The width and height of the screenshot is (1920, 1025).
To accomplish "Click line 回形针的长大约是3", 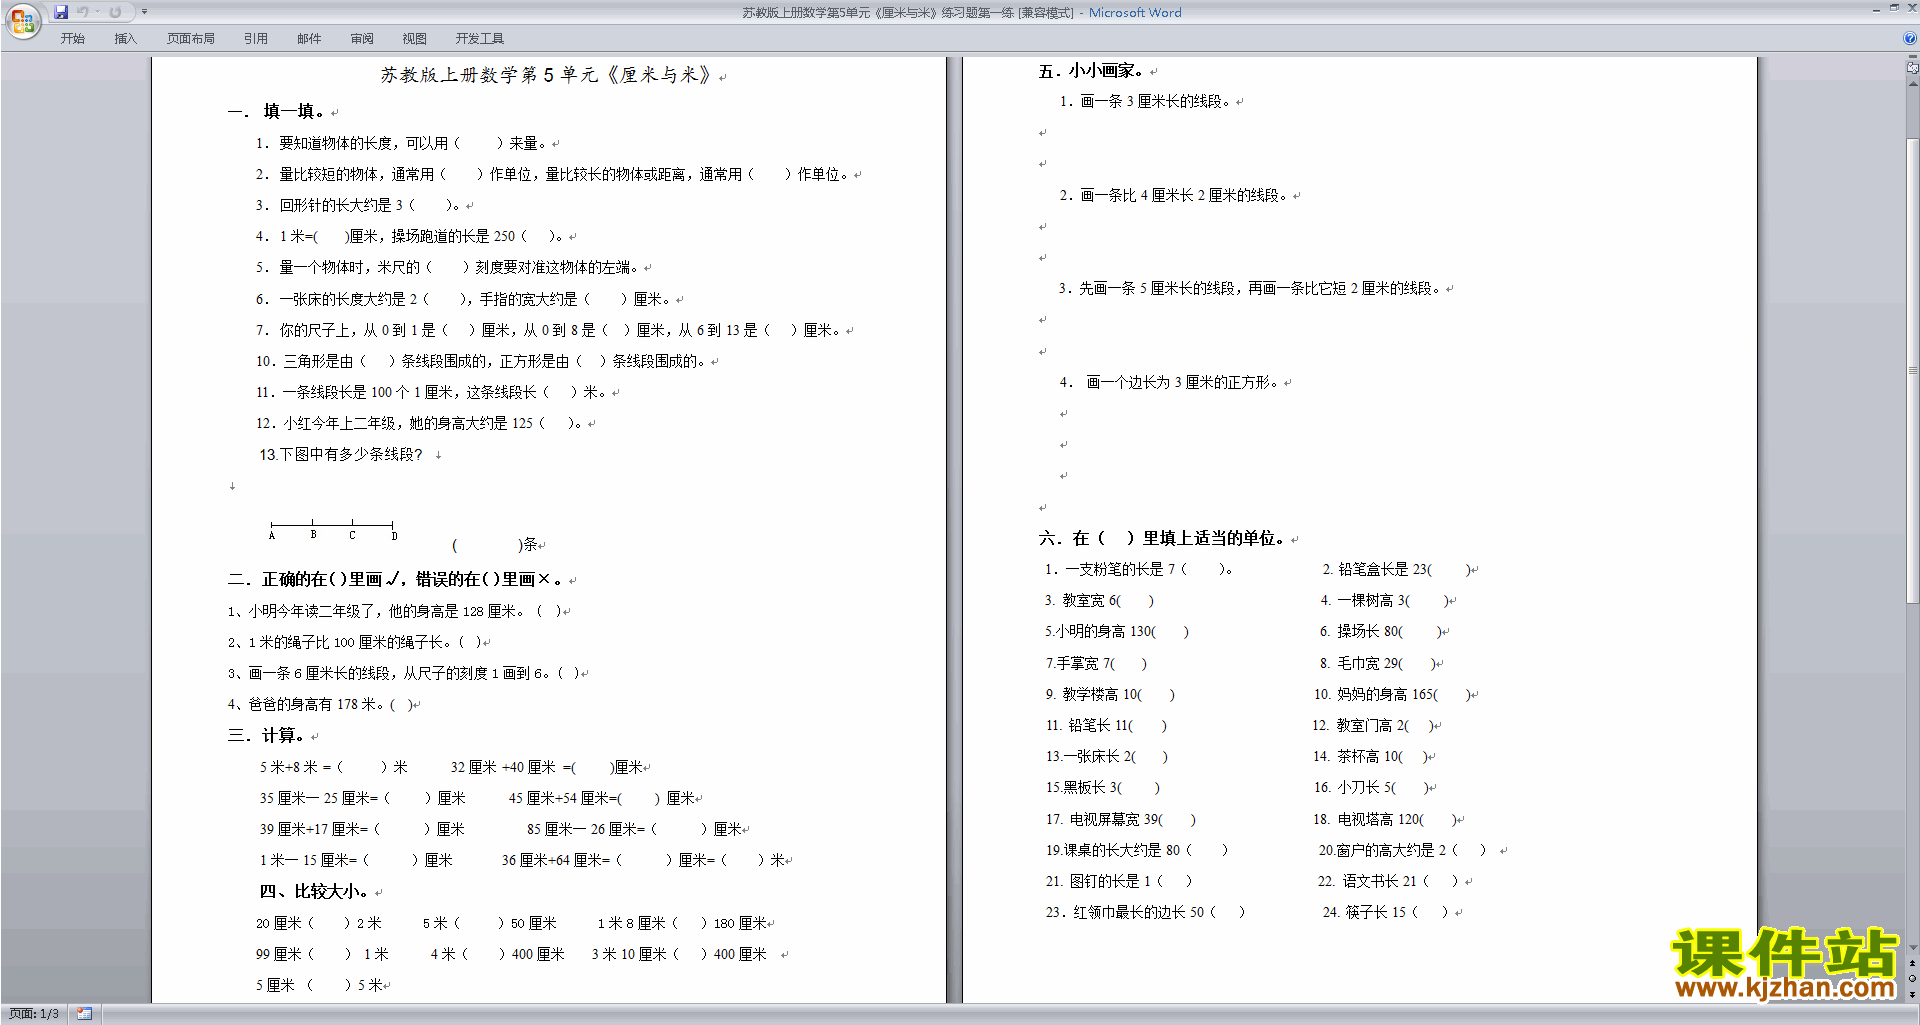I will (x=359, y=205).
